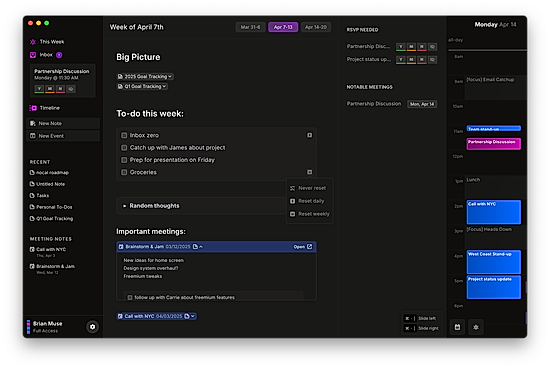The width and height of the screenshot is (550, 368).
Task: Check follow up with Carrie task
Action: (130, 297)
